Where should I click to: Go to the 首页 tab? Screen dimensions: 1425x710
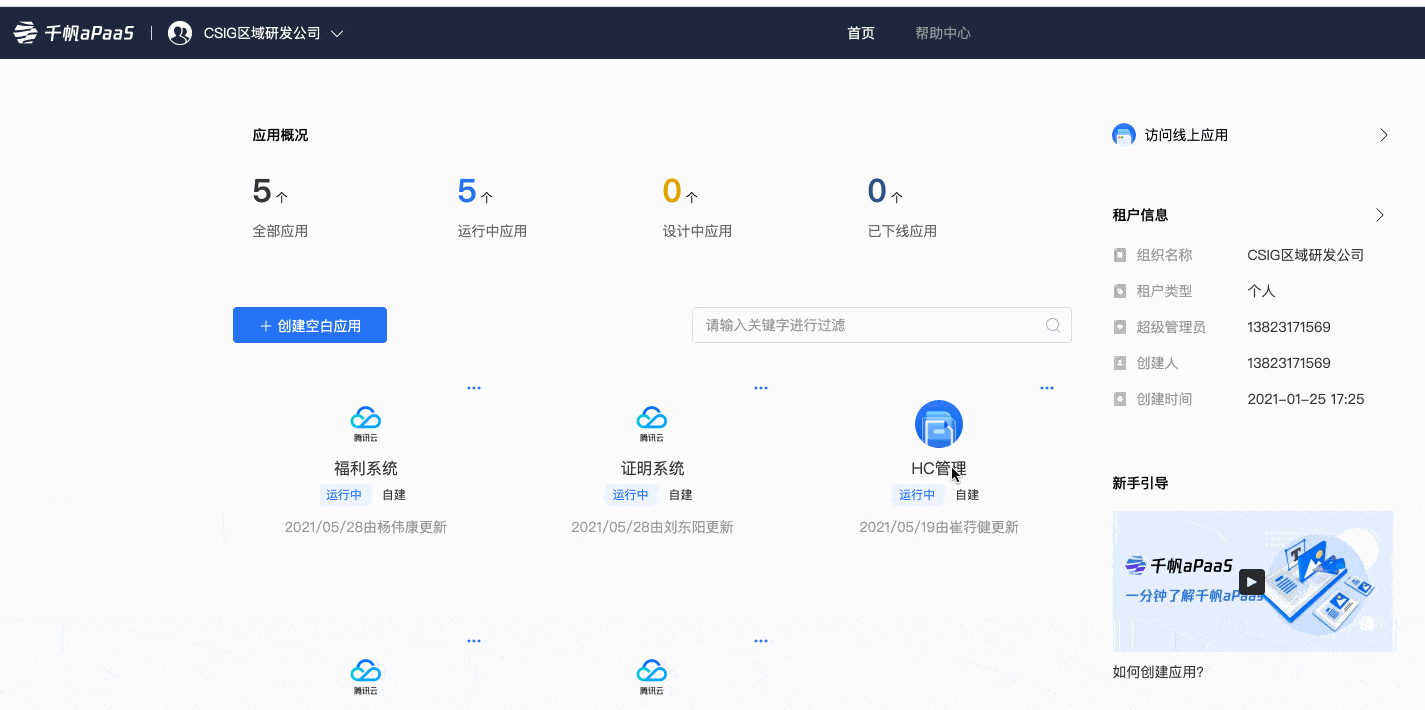pyautogui.click(x=860, y=33)
